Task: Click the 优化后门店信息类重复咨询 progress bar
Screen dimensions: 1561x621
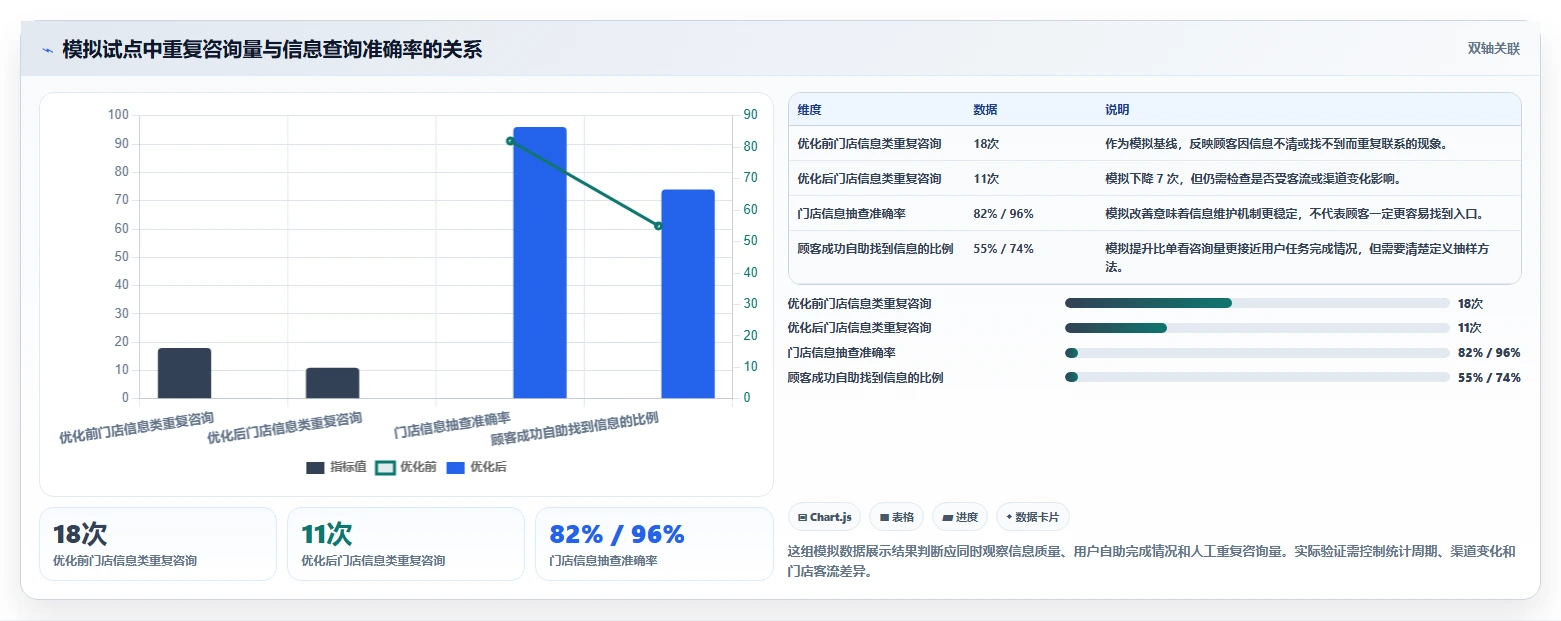Action: tap(1257, 328)
